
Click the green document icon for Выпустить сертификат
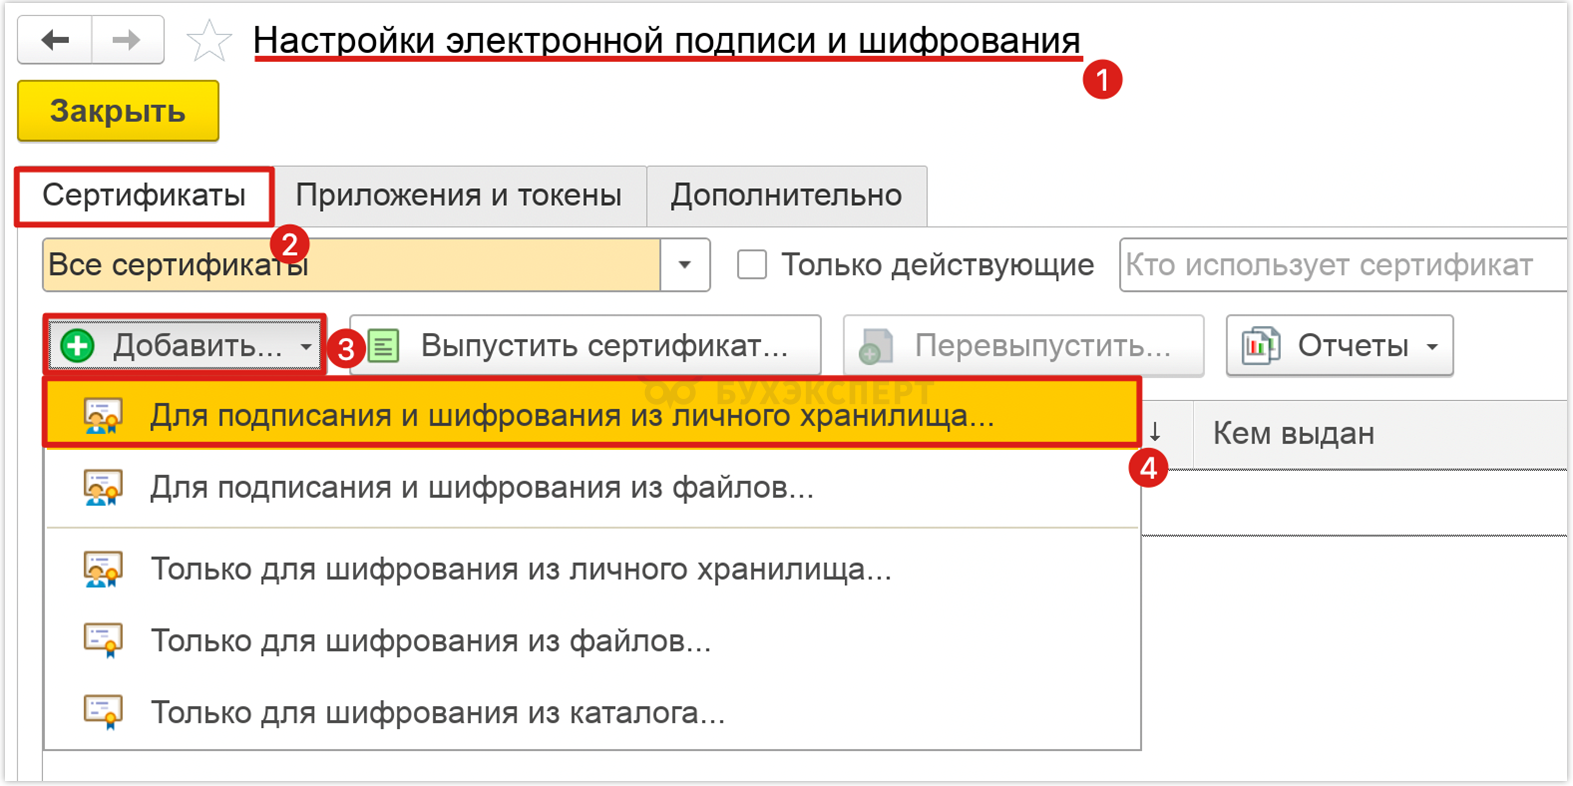click(x=384, y=346)
